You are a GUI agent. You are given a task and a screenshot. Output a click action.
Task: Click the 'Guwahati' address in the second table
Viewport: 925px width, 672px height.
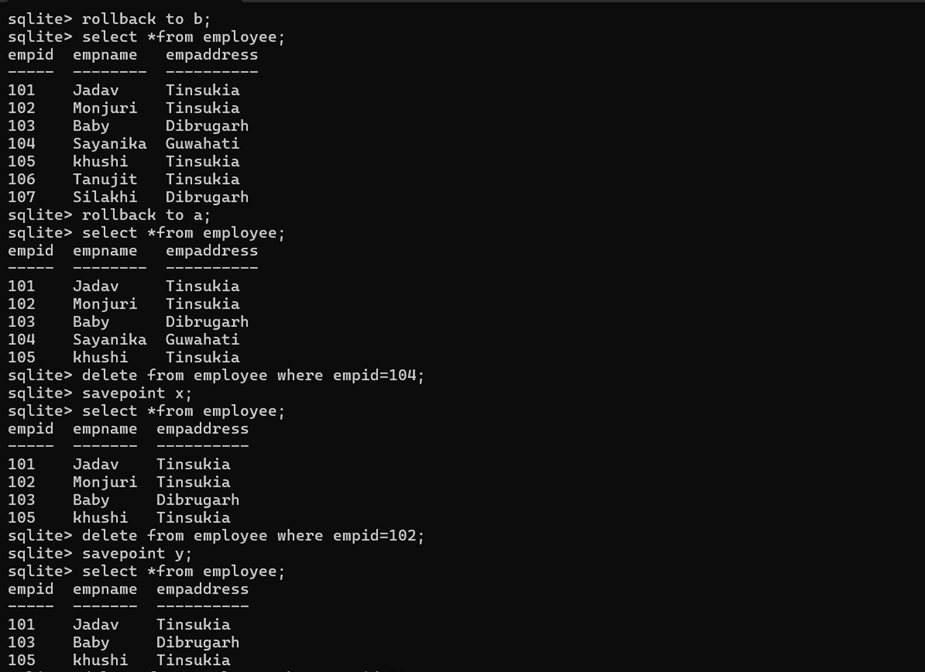point(202,339)
